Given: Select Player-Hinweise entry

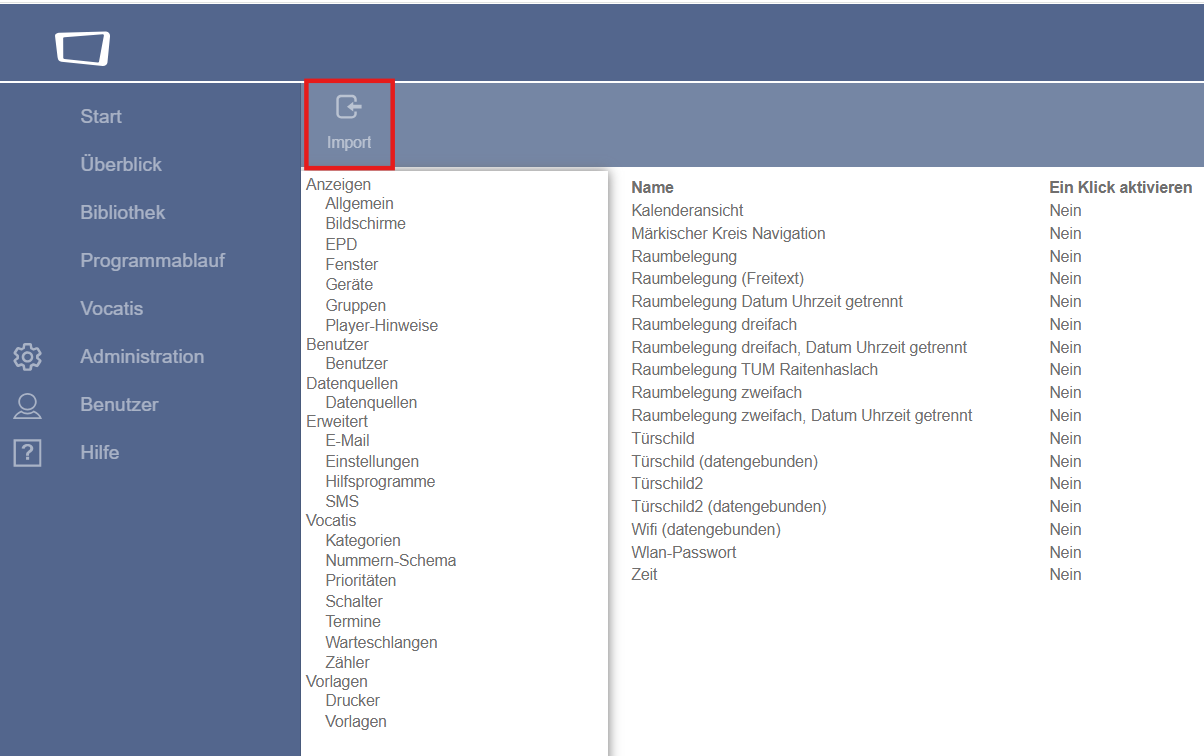Looking at the screenshot, I should pyautogui.click(x=382, y=325).
